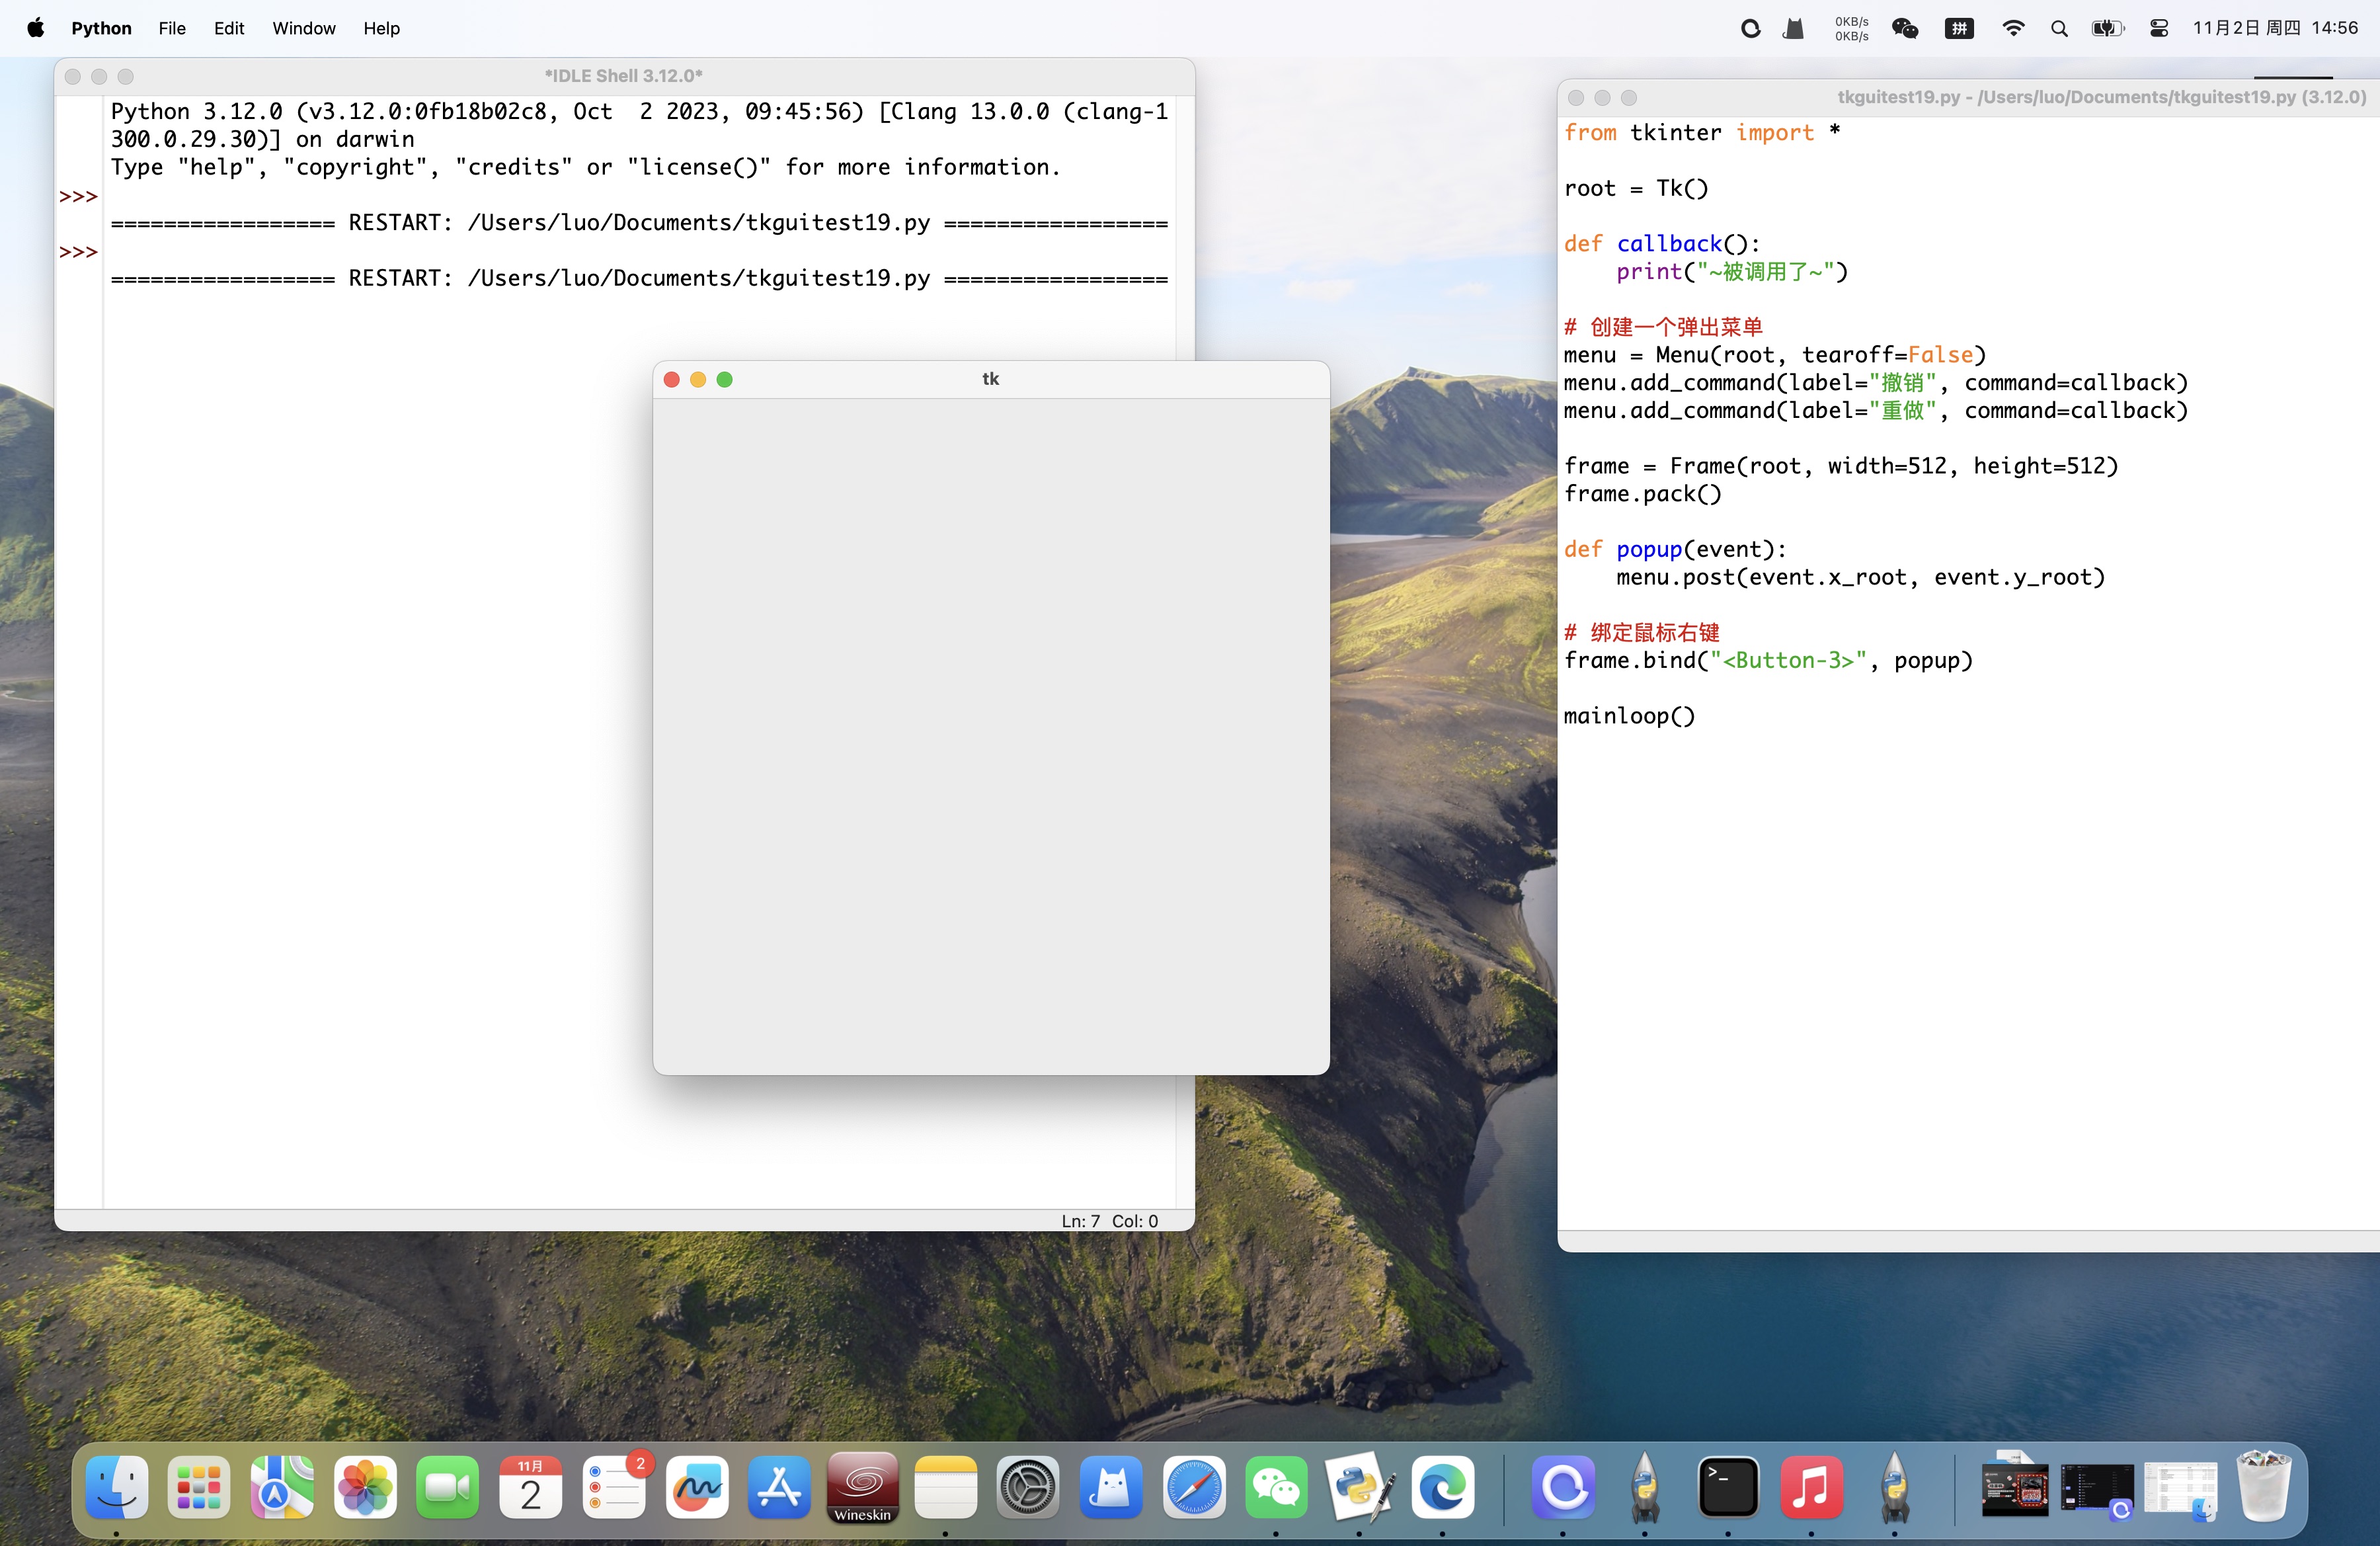Open the yellow Notes app
The image size is (2380, 1546).
click(945, 1487)
